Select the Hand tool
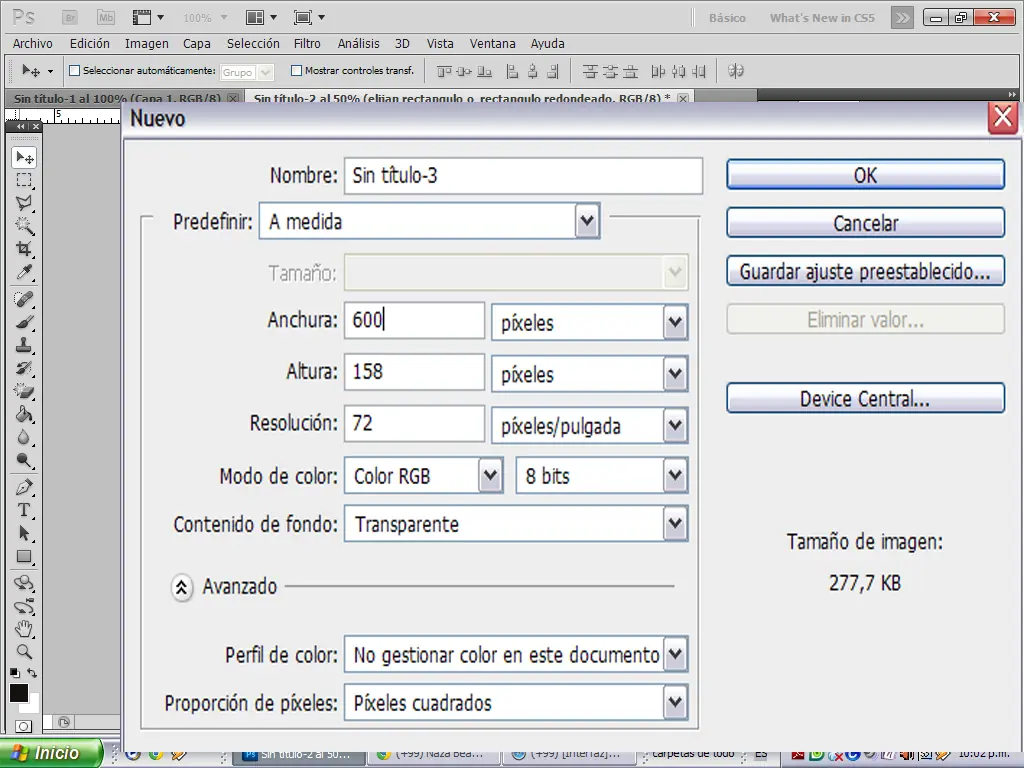 [24, 629]
